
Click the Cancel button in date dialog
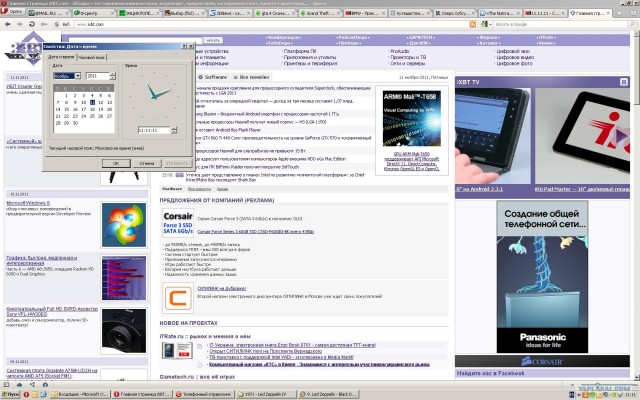point(147,163)
